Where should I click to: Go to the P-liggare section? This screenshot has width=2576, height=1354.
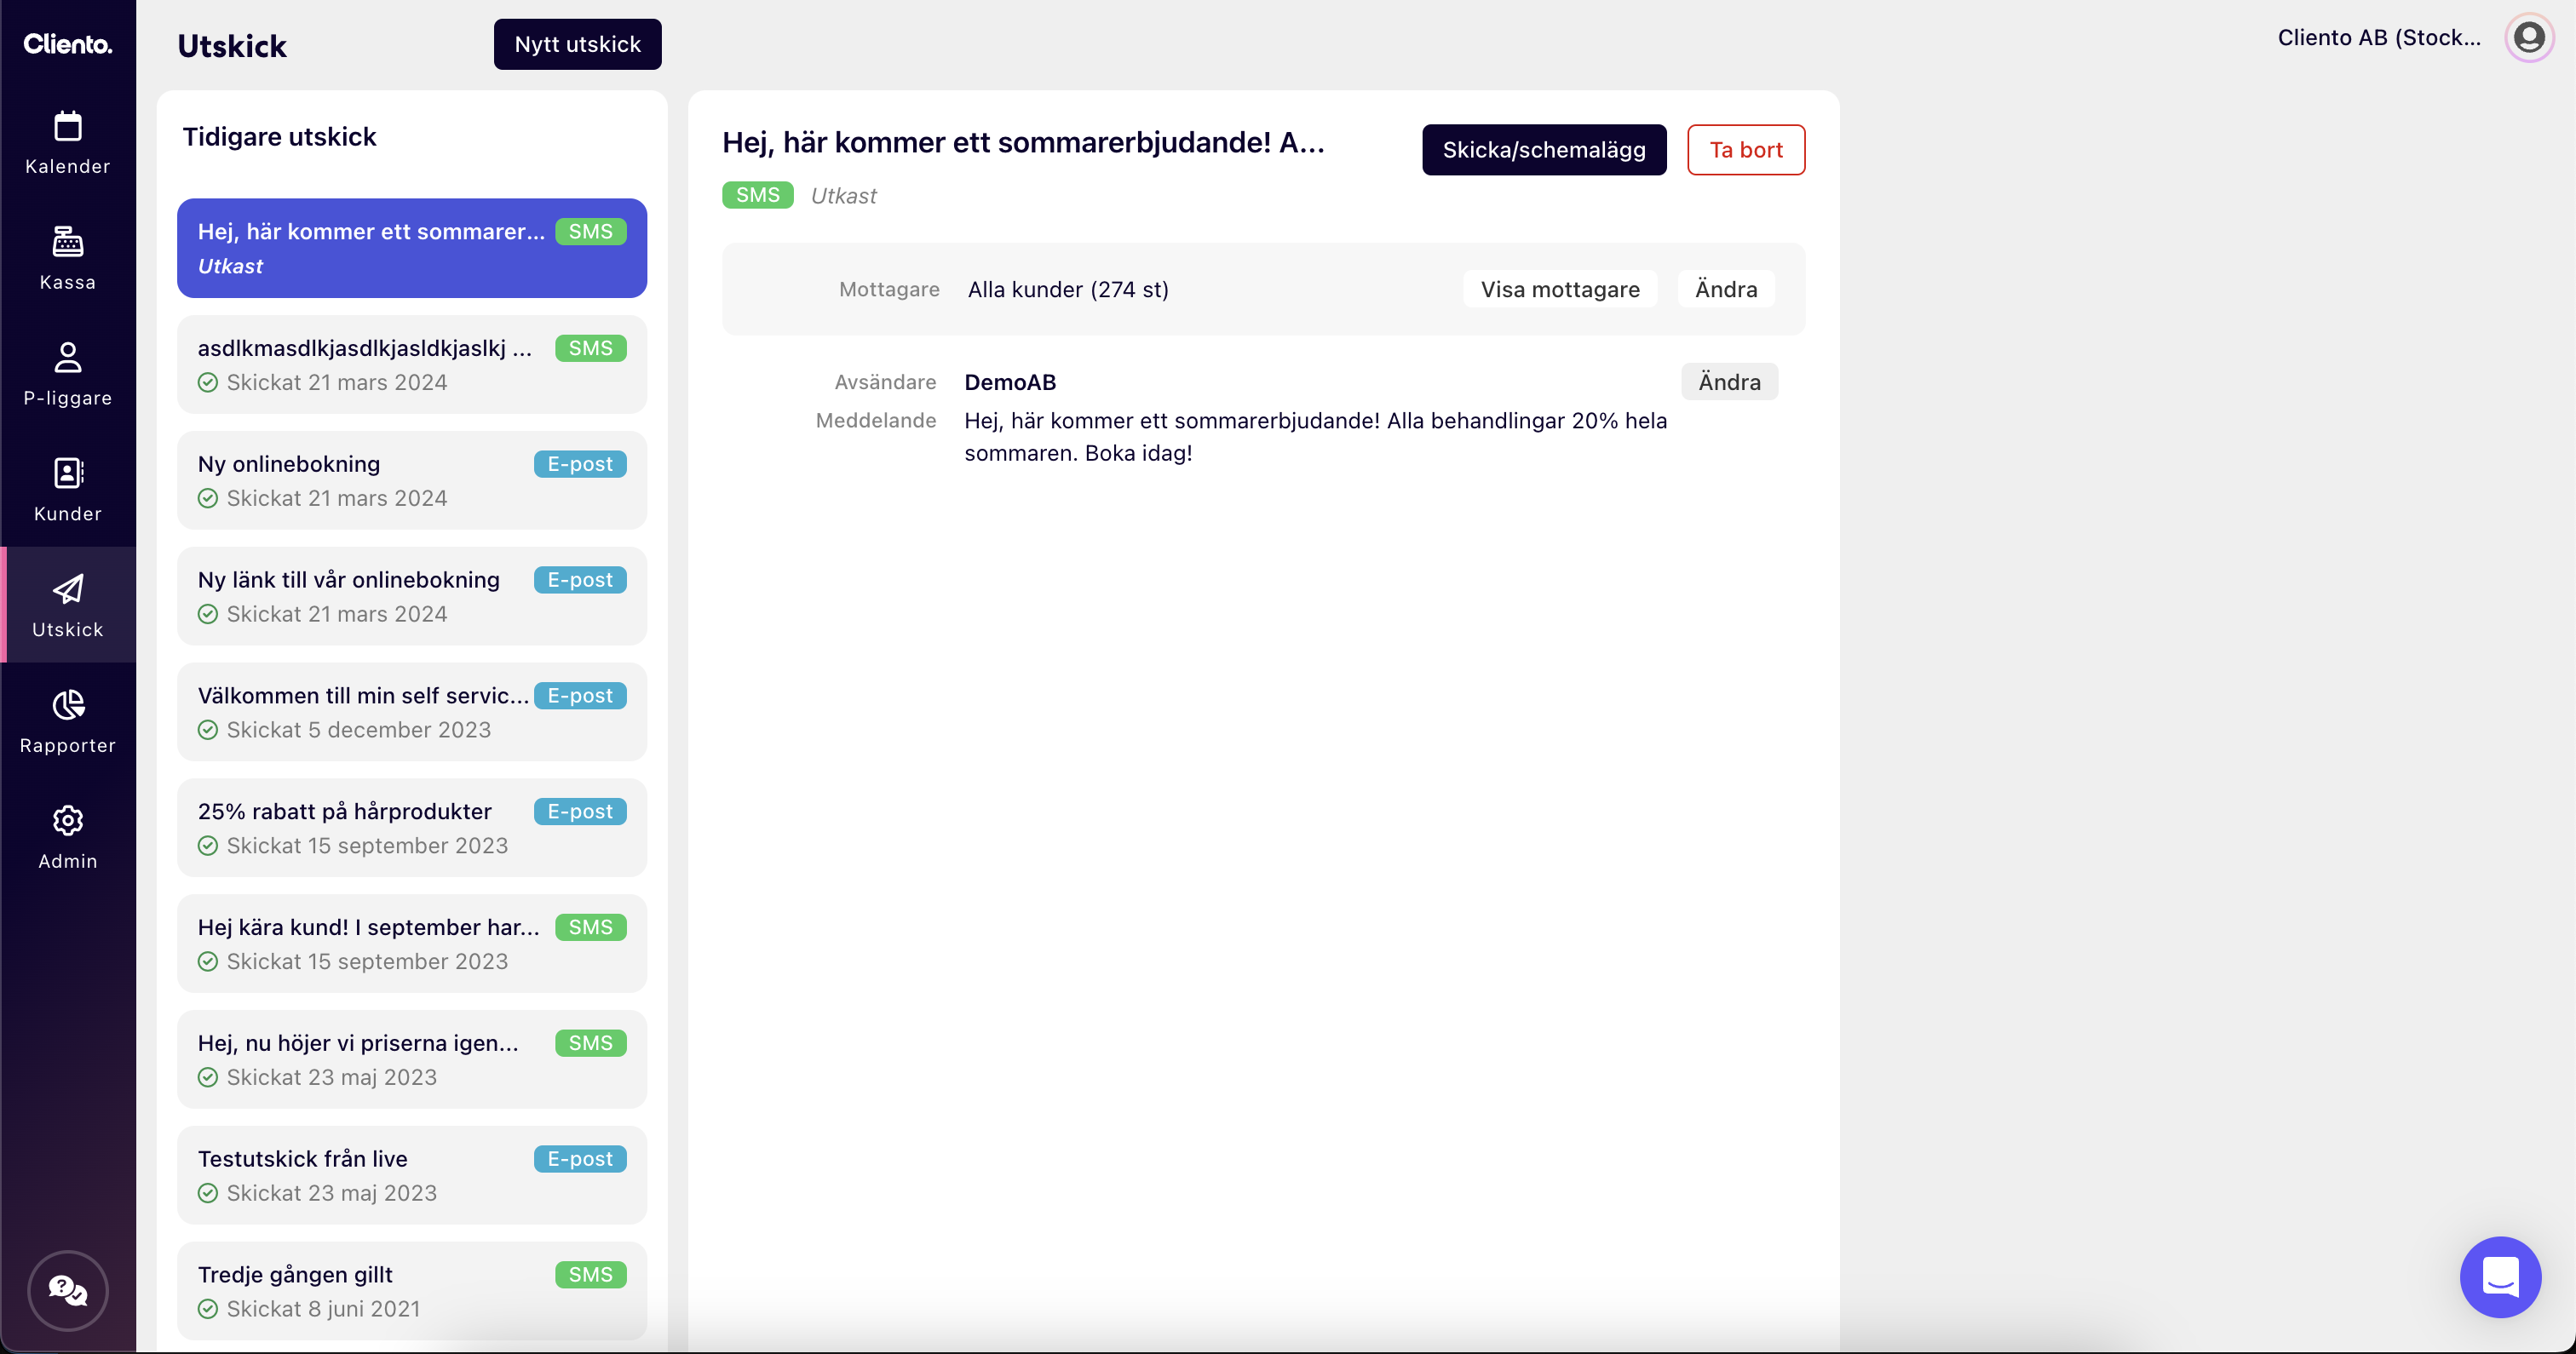(68, 373)
